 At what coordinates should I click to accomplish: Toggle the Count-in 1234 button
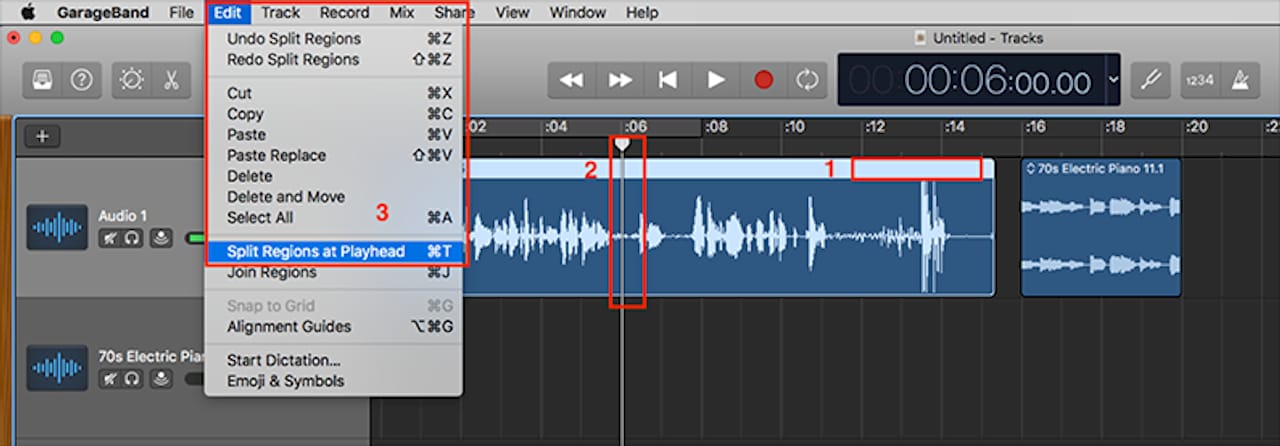click(x=1200, y=81)
